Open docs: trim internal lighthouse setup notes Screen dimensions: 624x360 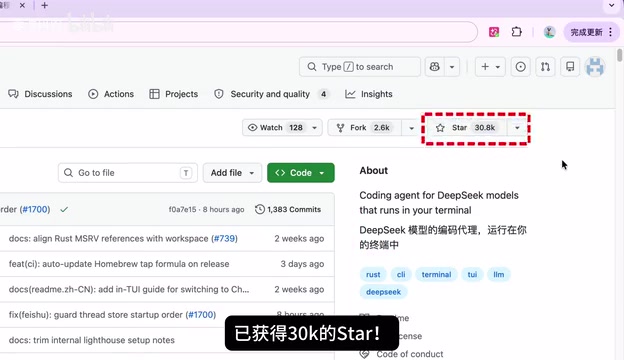[92, 340]
